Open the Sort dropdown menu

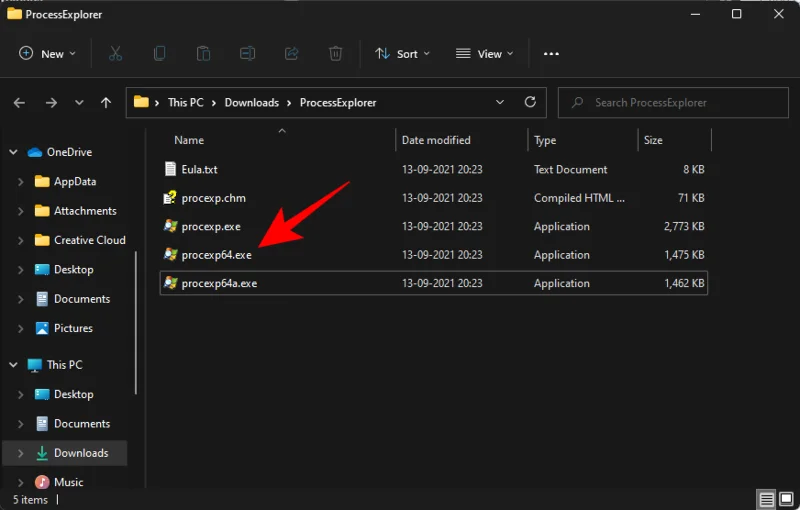click(x=402, y=54)
